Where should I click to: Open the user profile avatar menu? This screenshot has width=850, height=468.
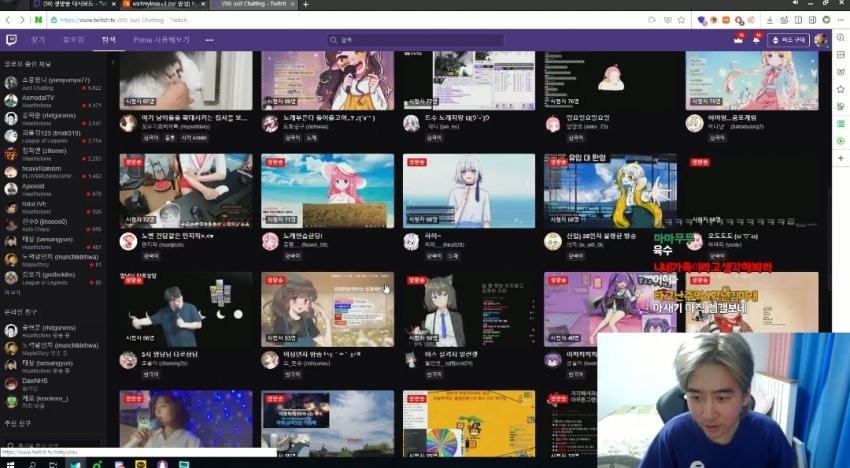821,40
